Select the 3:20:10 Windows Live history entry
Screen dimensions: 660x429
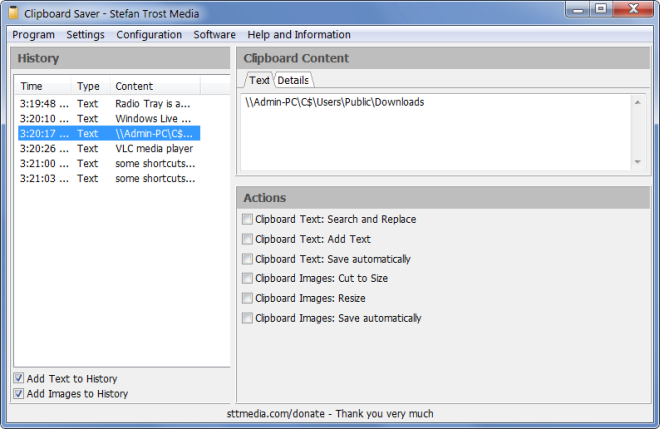109,119
